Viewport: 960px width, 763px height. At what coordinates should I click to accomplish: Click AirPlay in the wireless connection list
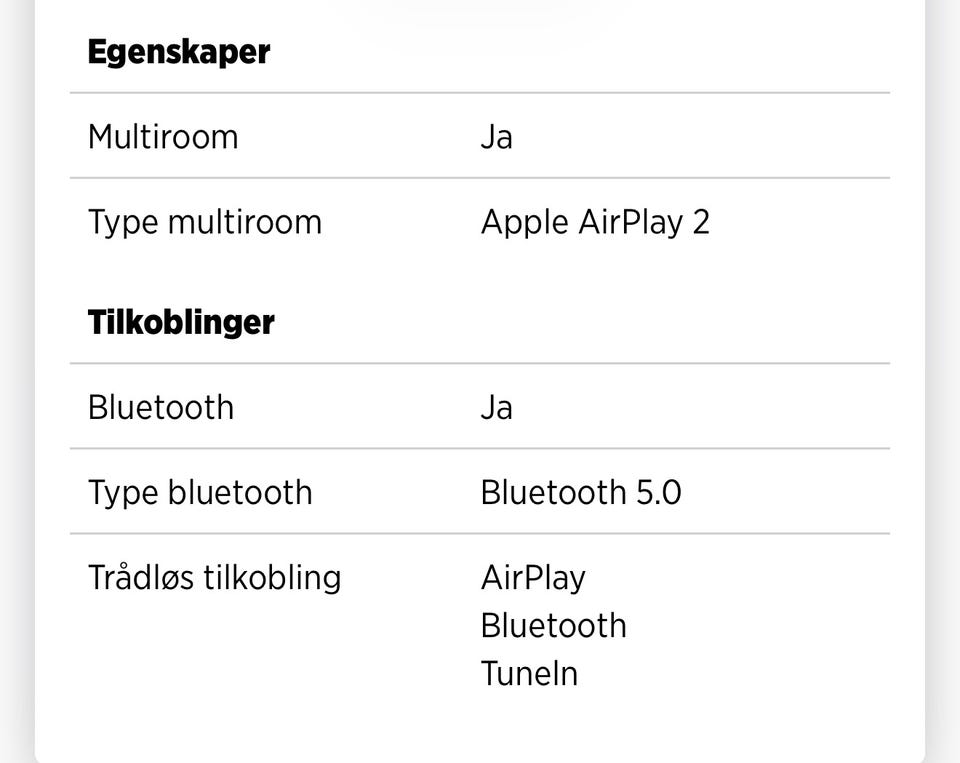(x=533, y=578)
